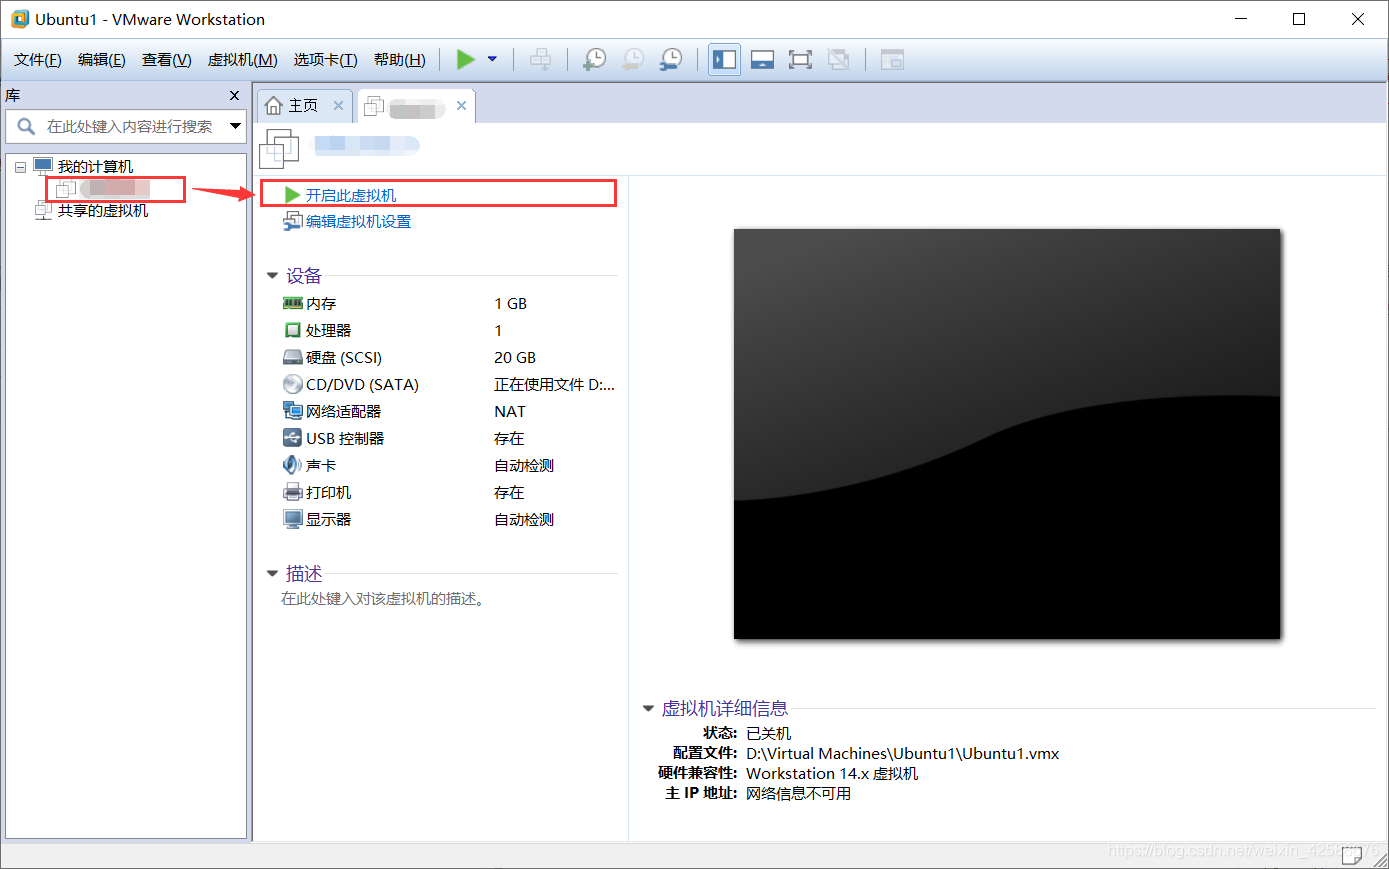1389x869 pixels.
Task: Close the 主页 tab
Action: click(x=338, y=106)
